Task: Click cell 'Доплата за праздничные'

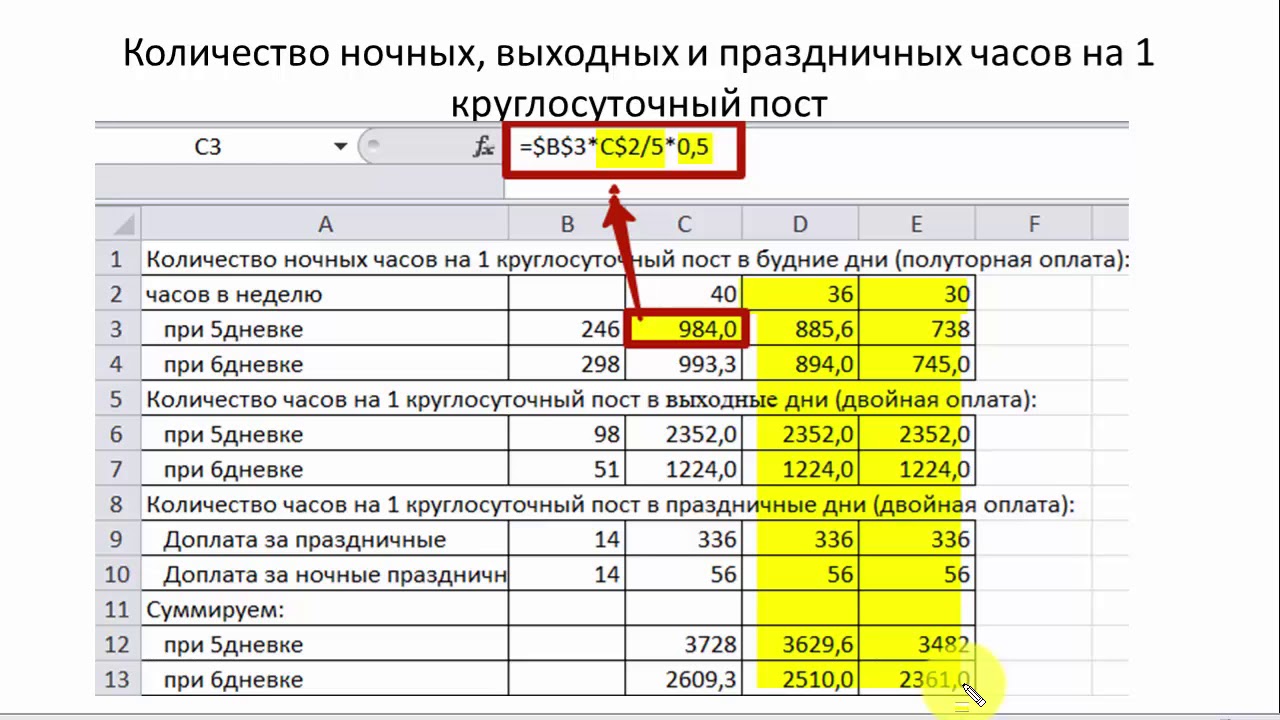Action: (x=325, y=539)
